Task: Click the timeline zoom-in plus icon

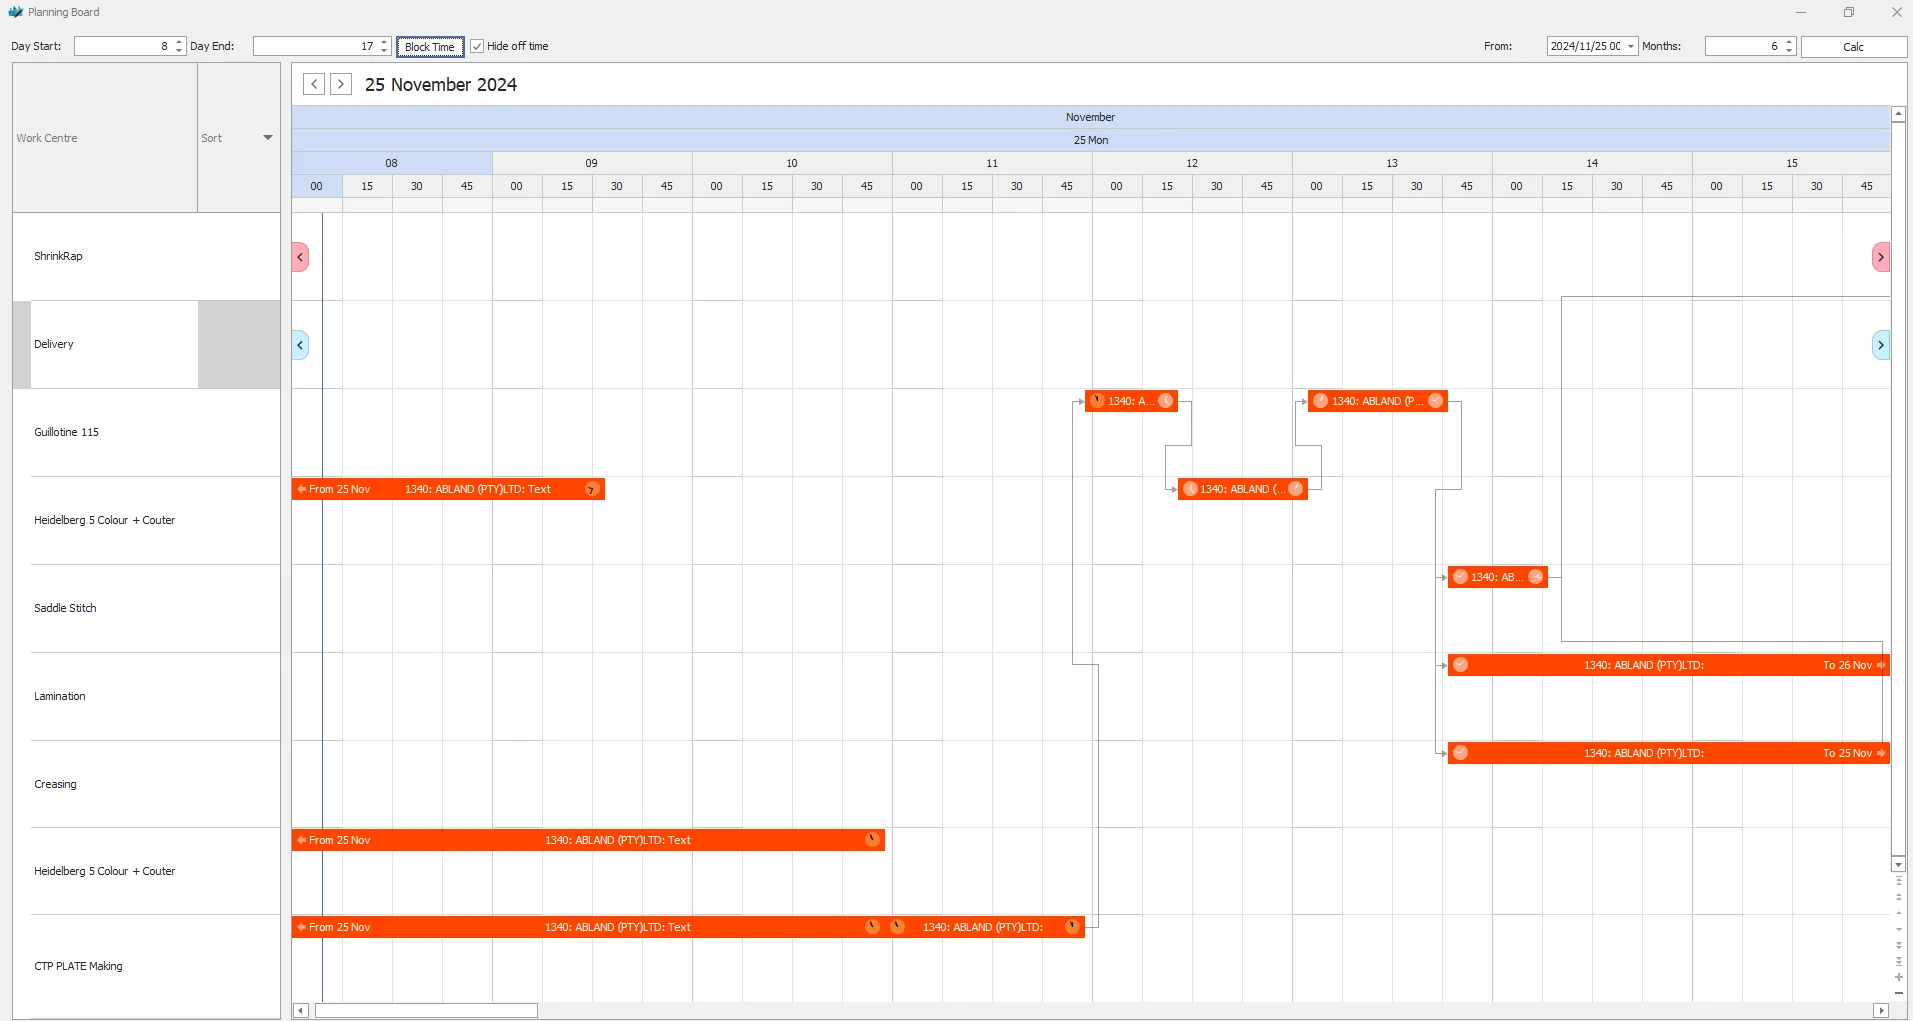Action: pyautogui.click(x=1898, y=977)
